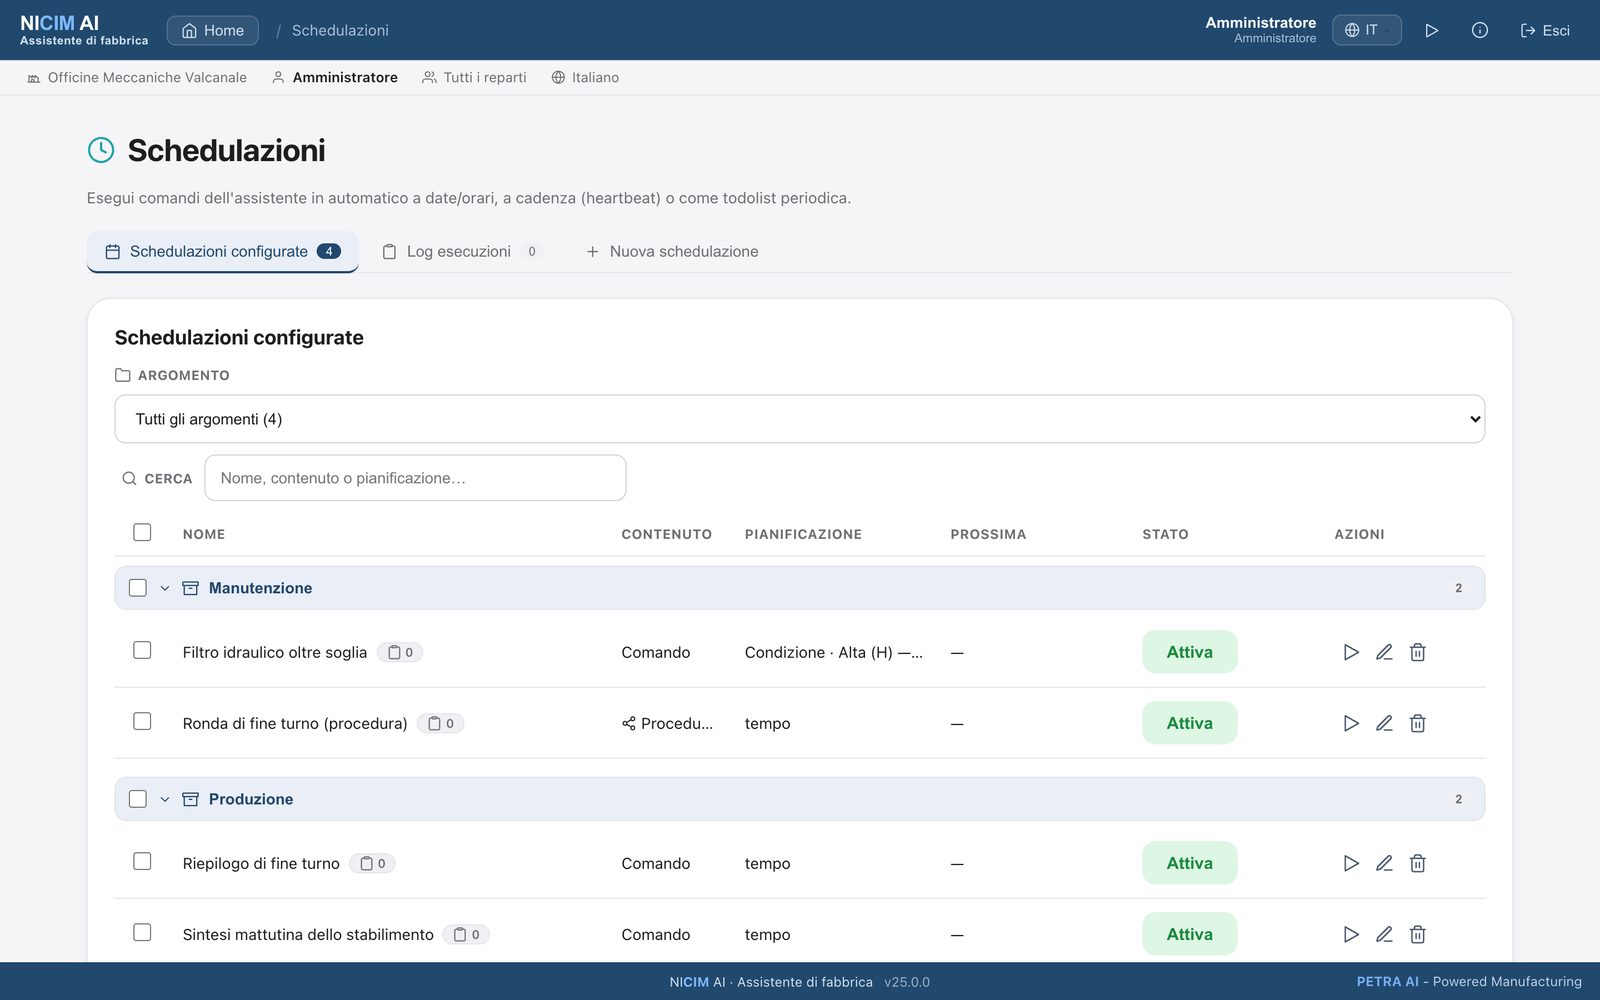This screenshot has height=1000, width=1600.
Task: Click the STATO column header
Action: 1166,534
